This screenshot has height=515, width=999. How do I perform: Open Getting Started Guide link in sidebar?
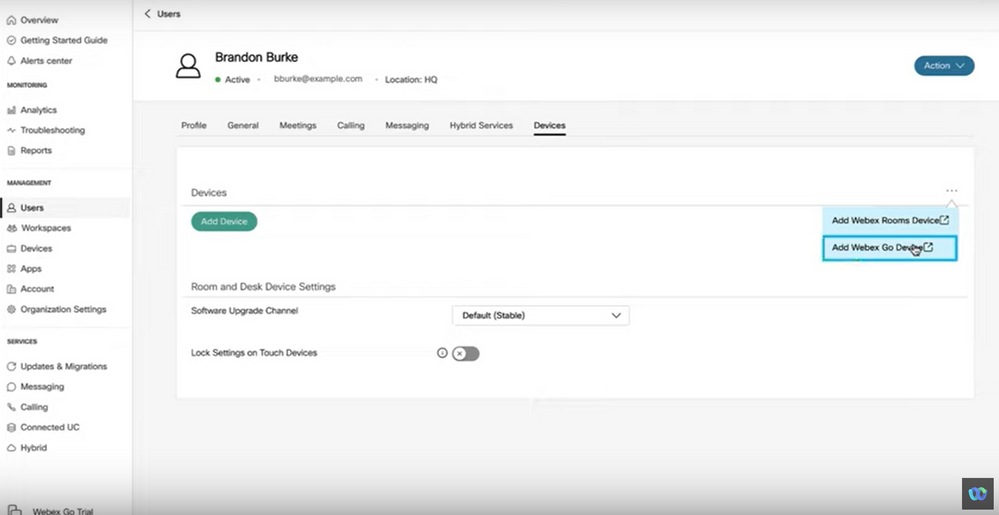pos(64,40)
